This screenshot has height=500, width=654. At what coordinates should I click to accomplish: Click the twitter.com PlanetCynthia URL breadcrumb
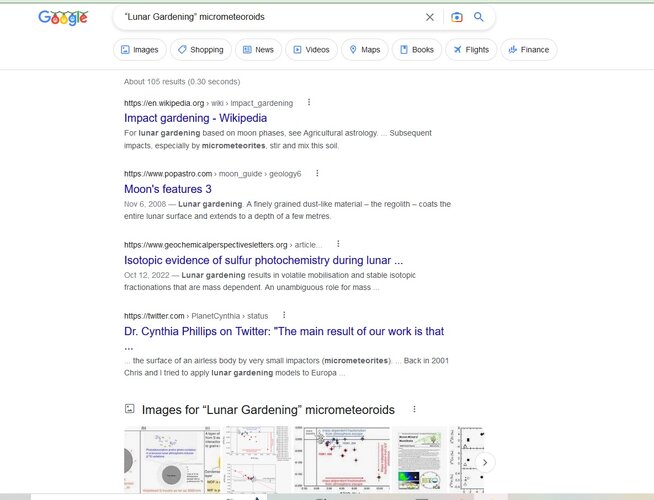(196, 316)
